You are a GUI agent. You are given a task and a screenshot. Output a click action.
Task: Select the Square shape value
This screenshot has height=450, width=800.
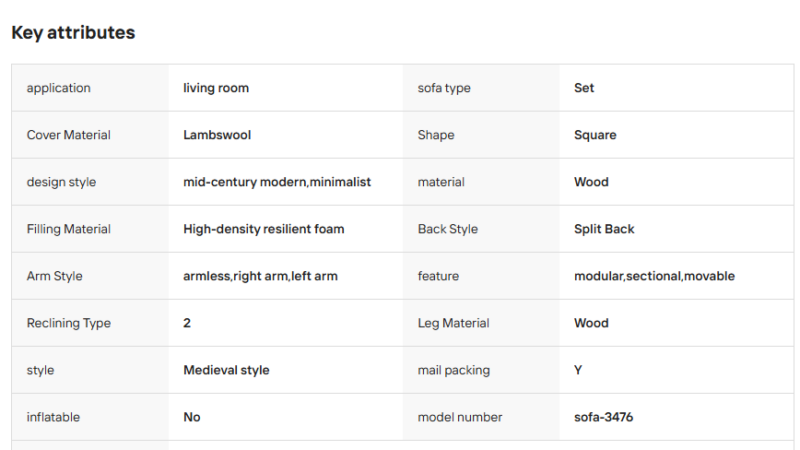click(x=595, y=135)
